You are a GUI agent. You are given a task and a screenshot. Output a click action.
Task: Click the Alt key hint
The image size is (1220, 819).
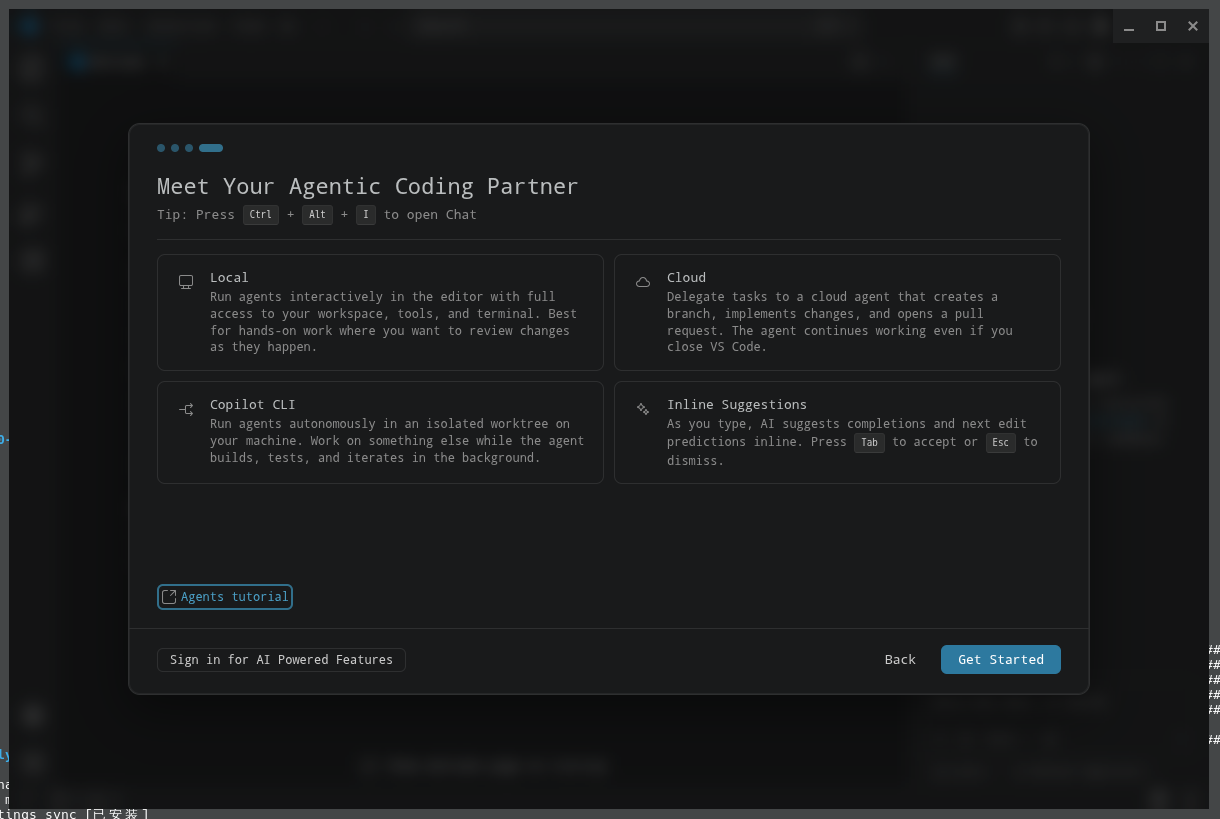coord(317,215)
